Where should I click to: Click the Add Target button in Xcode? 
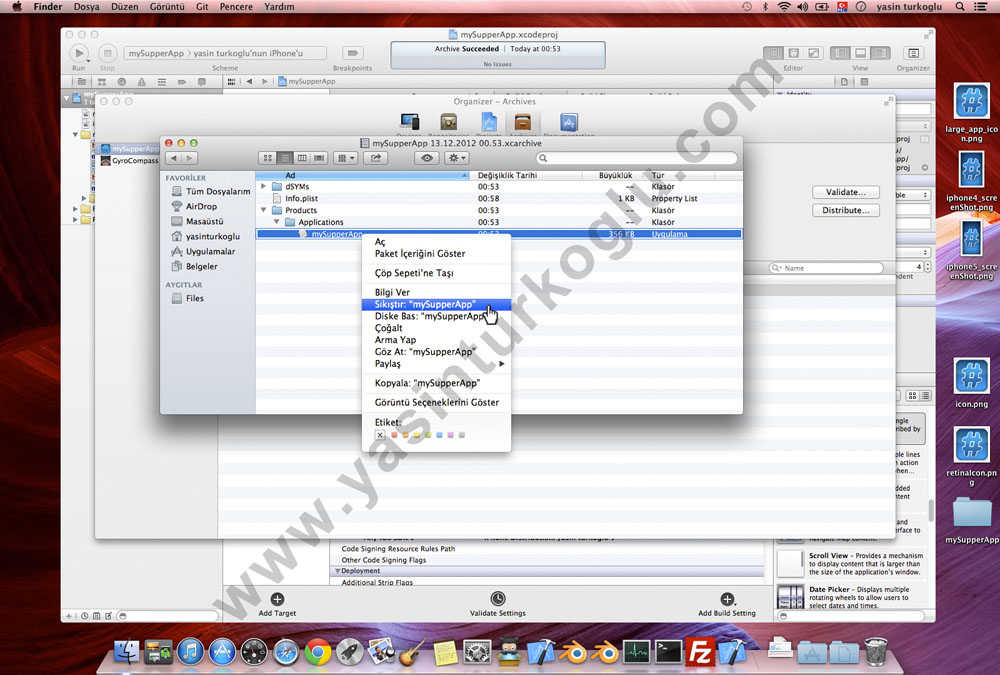click(x=277, y=604)
